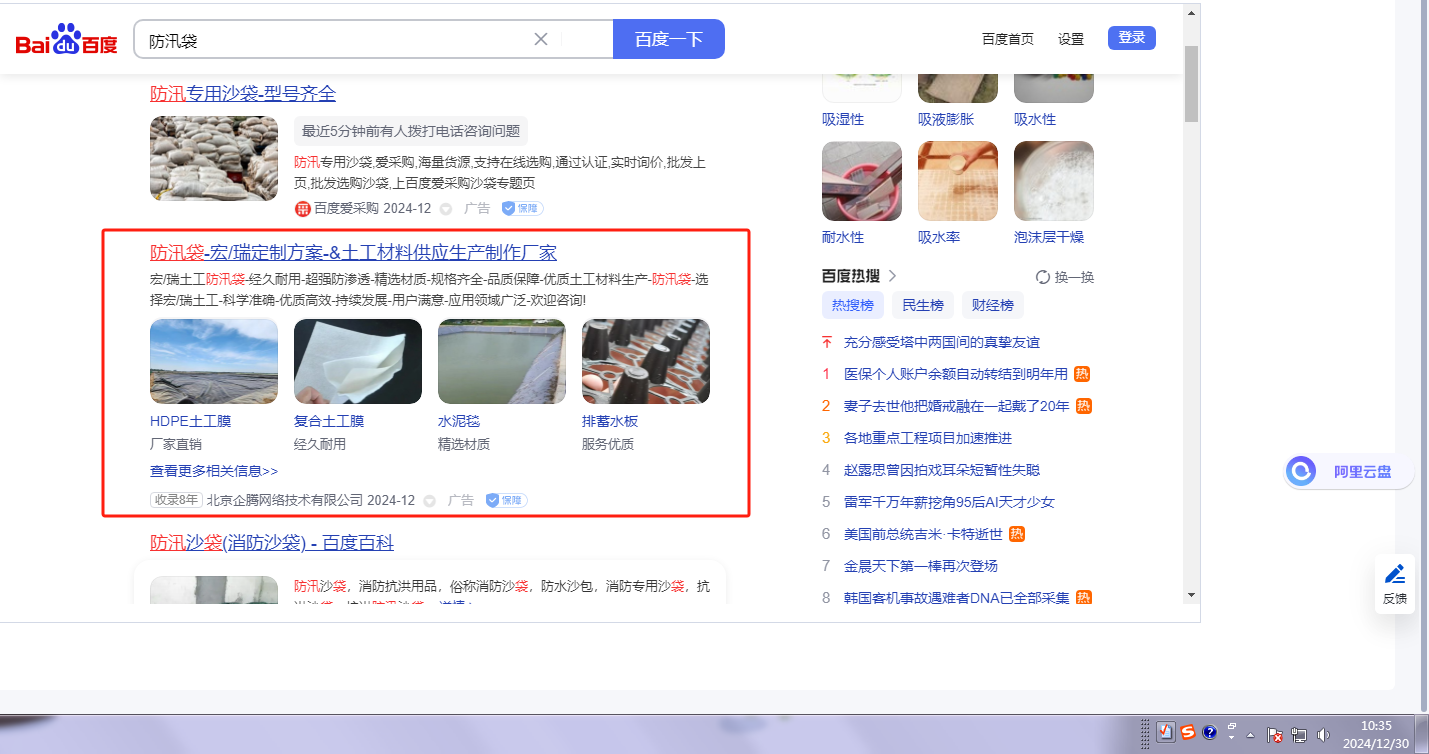
Task: Open the sandbag pile thumbnail image
Action: click(214, 159)
